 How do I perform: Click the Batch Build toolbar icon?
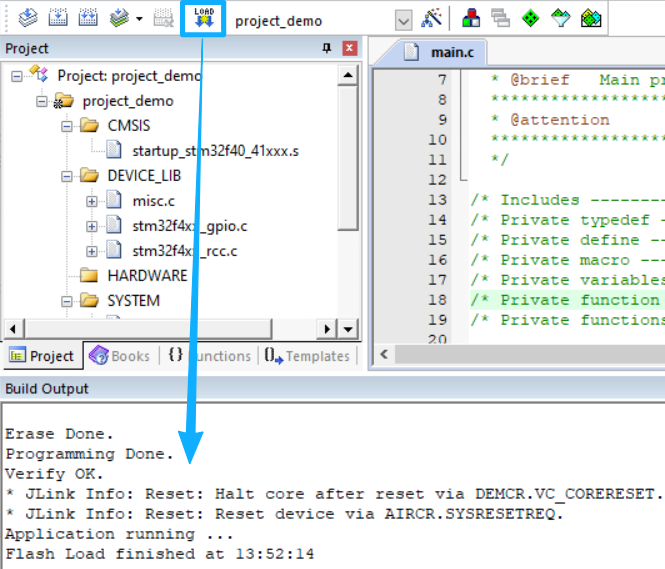point(119,19)
